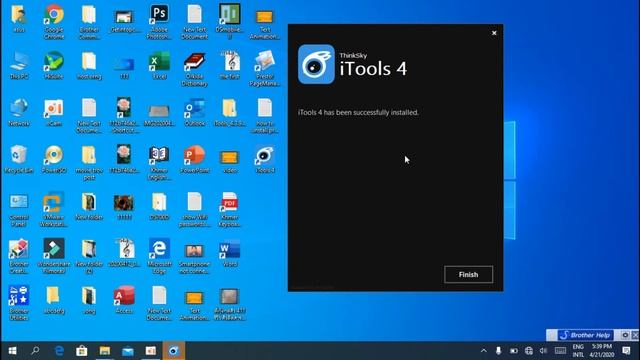Select the 'song' folder on desktop
The height and width of the screenshot is (360, 640).
pyautogui.click(x=89, y=300)
